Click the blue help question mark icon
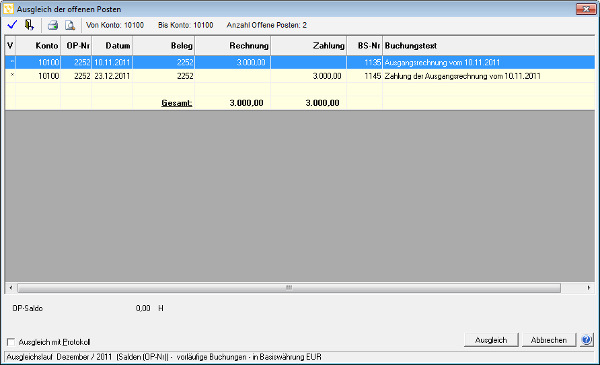 [587, 340]
